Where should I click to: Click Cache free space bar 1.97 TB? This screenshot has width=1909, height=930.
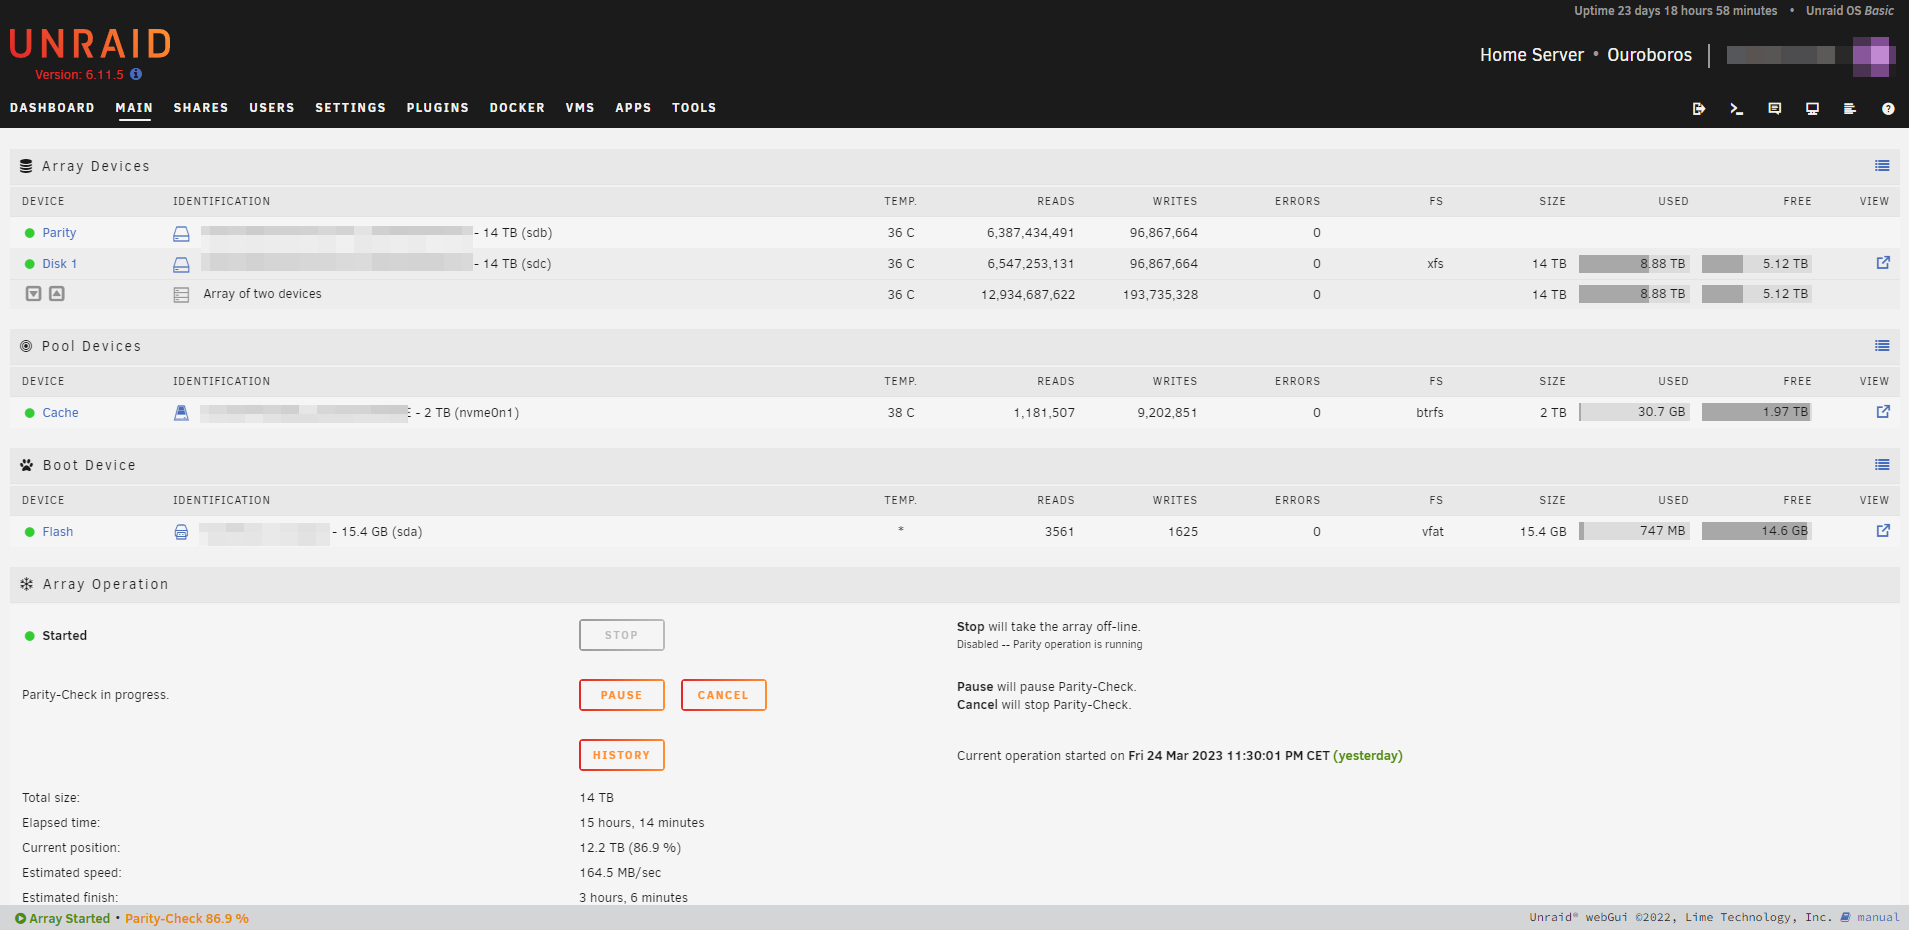pos(1756,412)
